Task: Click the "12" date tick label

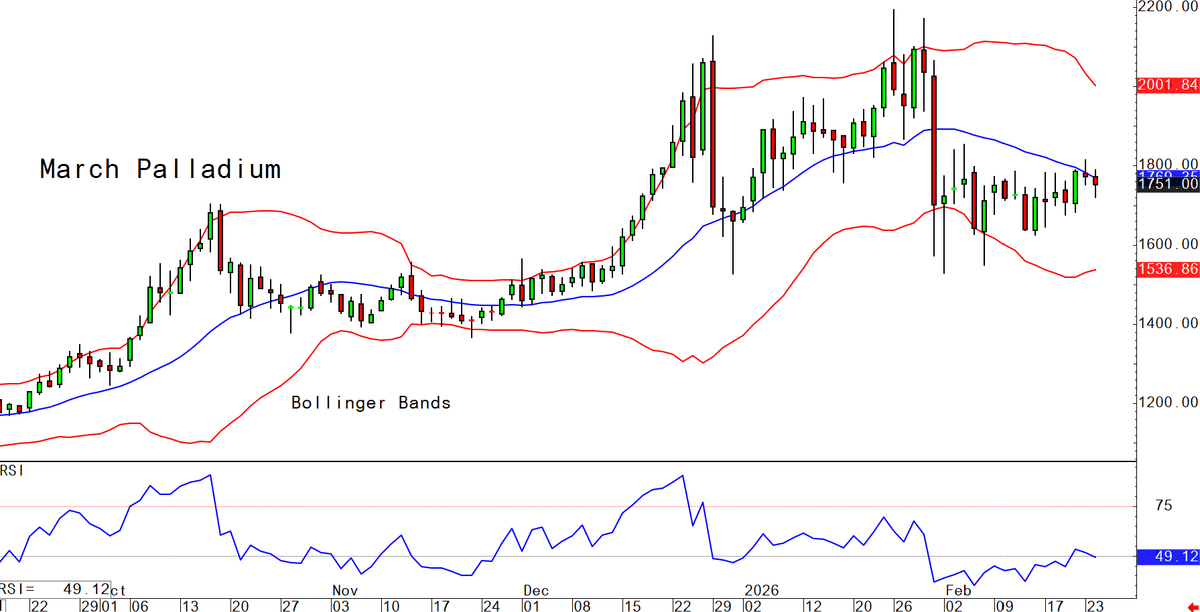Action: coord(815,605)
